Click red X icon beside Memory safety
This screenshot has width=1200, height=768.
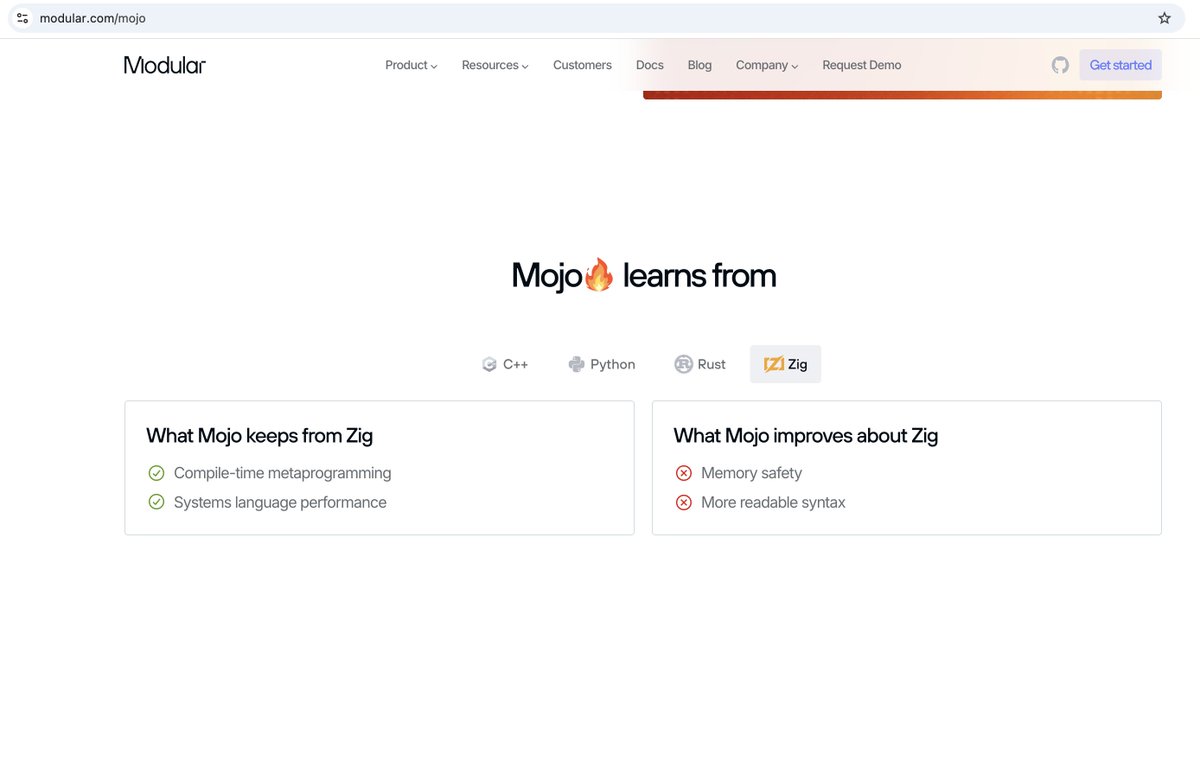[x=684, y=473]
